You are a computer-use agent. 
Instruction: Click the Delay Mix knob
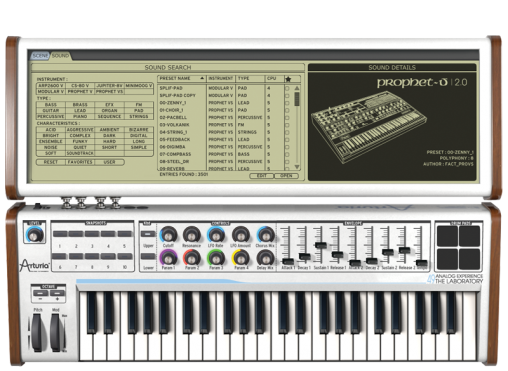[x=265, y=258]
